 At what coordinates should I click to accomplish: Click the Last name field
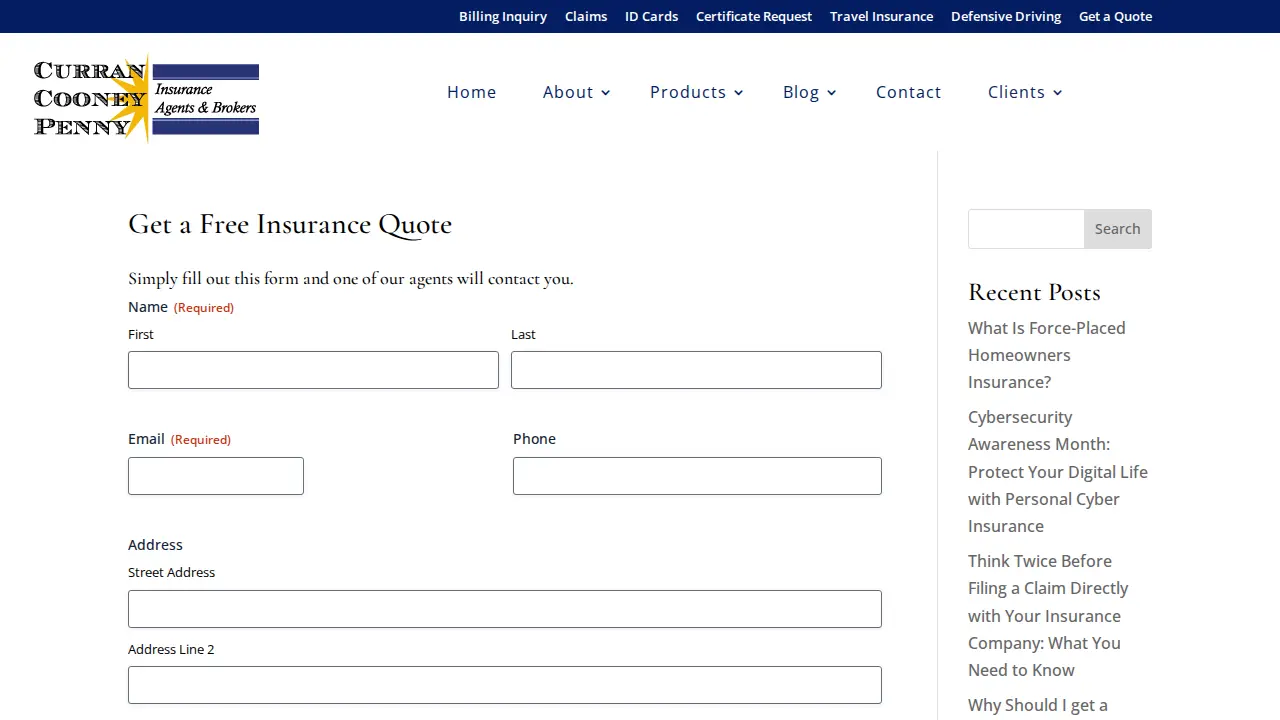tap(696, 370)
